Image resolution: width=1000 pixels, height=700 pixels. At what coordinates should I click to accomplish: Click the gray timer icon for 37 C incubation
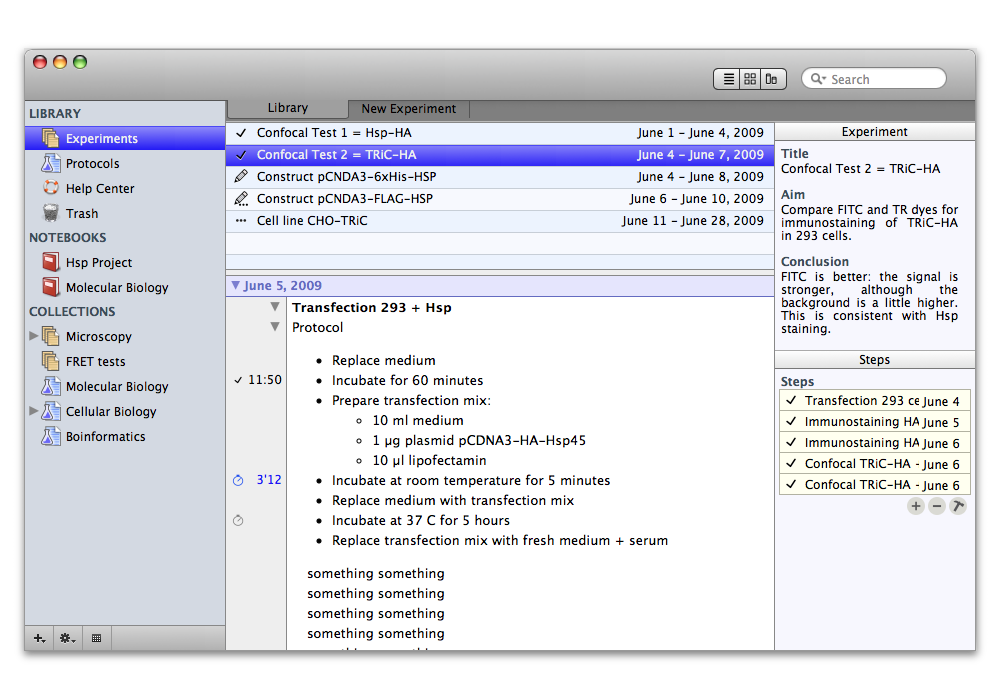click(x=238, y=520)
